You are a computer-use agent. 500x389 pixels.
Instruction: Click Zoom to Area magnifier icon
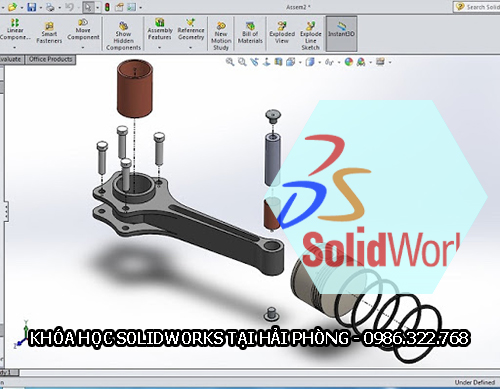click(x=242, y=62)
